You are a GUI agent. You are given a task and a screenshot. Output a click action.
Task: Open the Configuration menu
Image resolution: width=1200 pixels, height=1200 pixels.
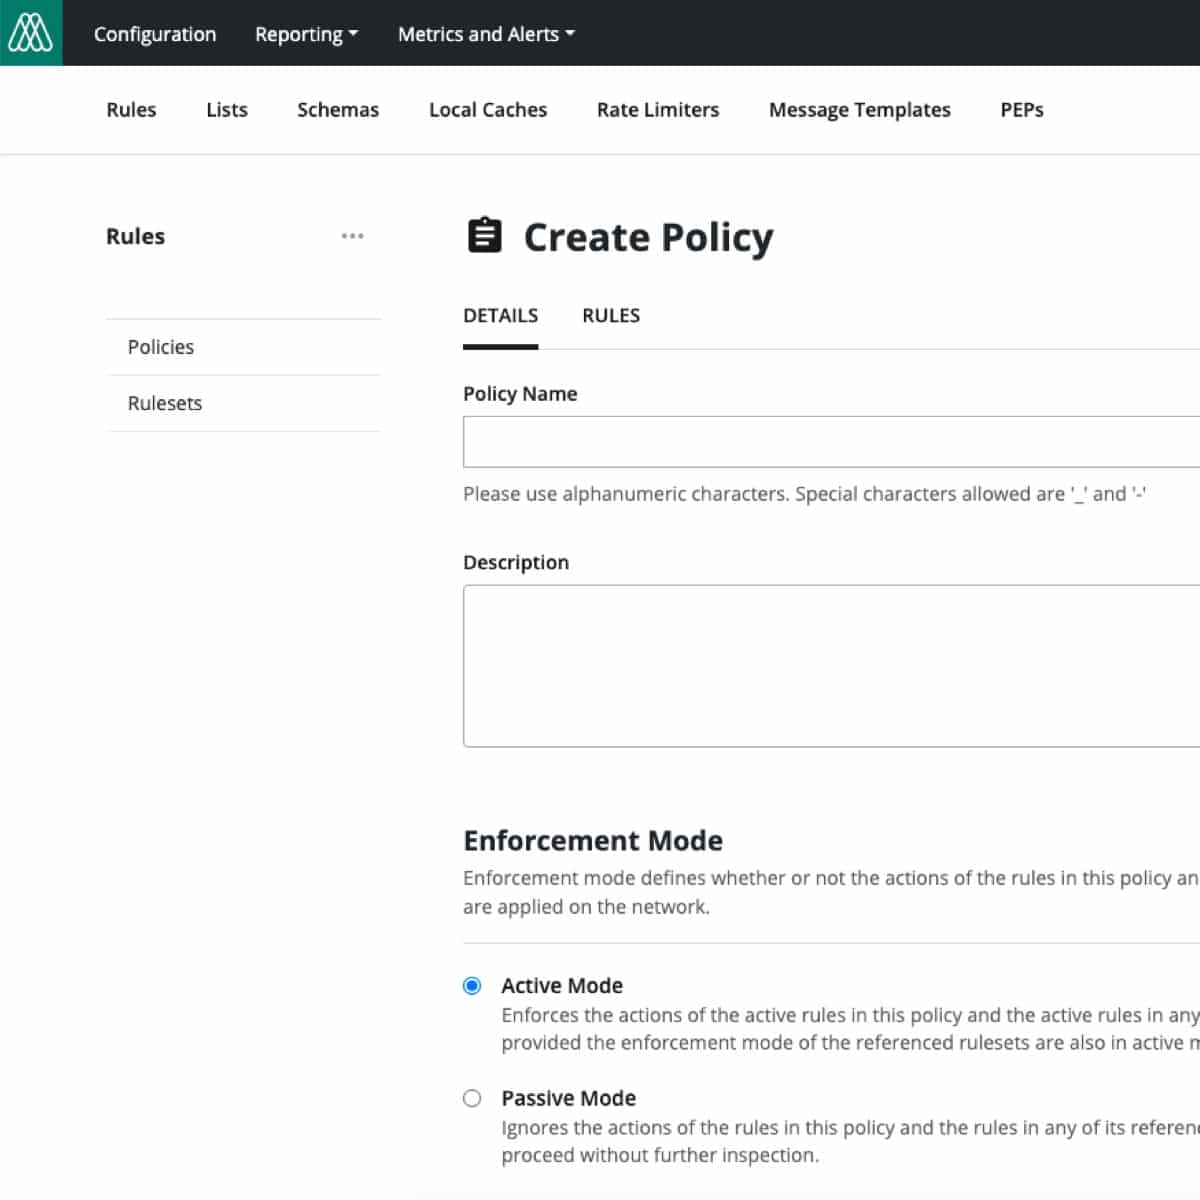(x=155, y=34)
